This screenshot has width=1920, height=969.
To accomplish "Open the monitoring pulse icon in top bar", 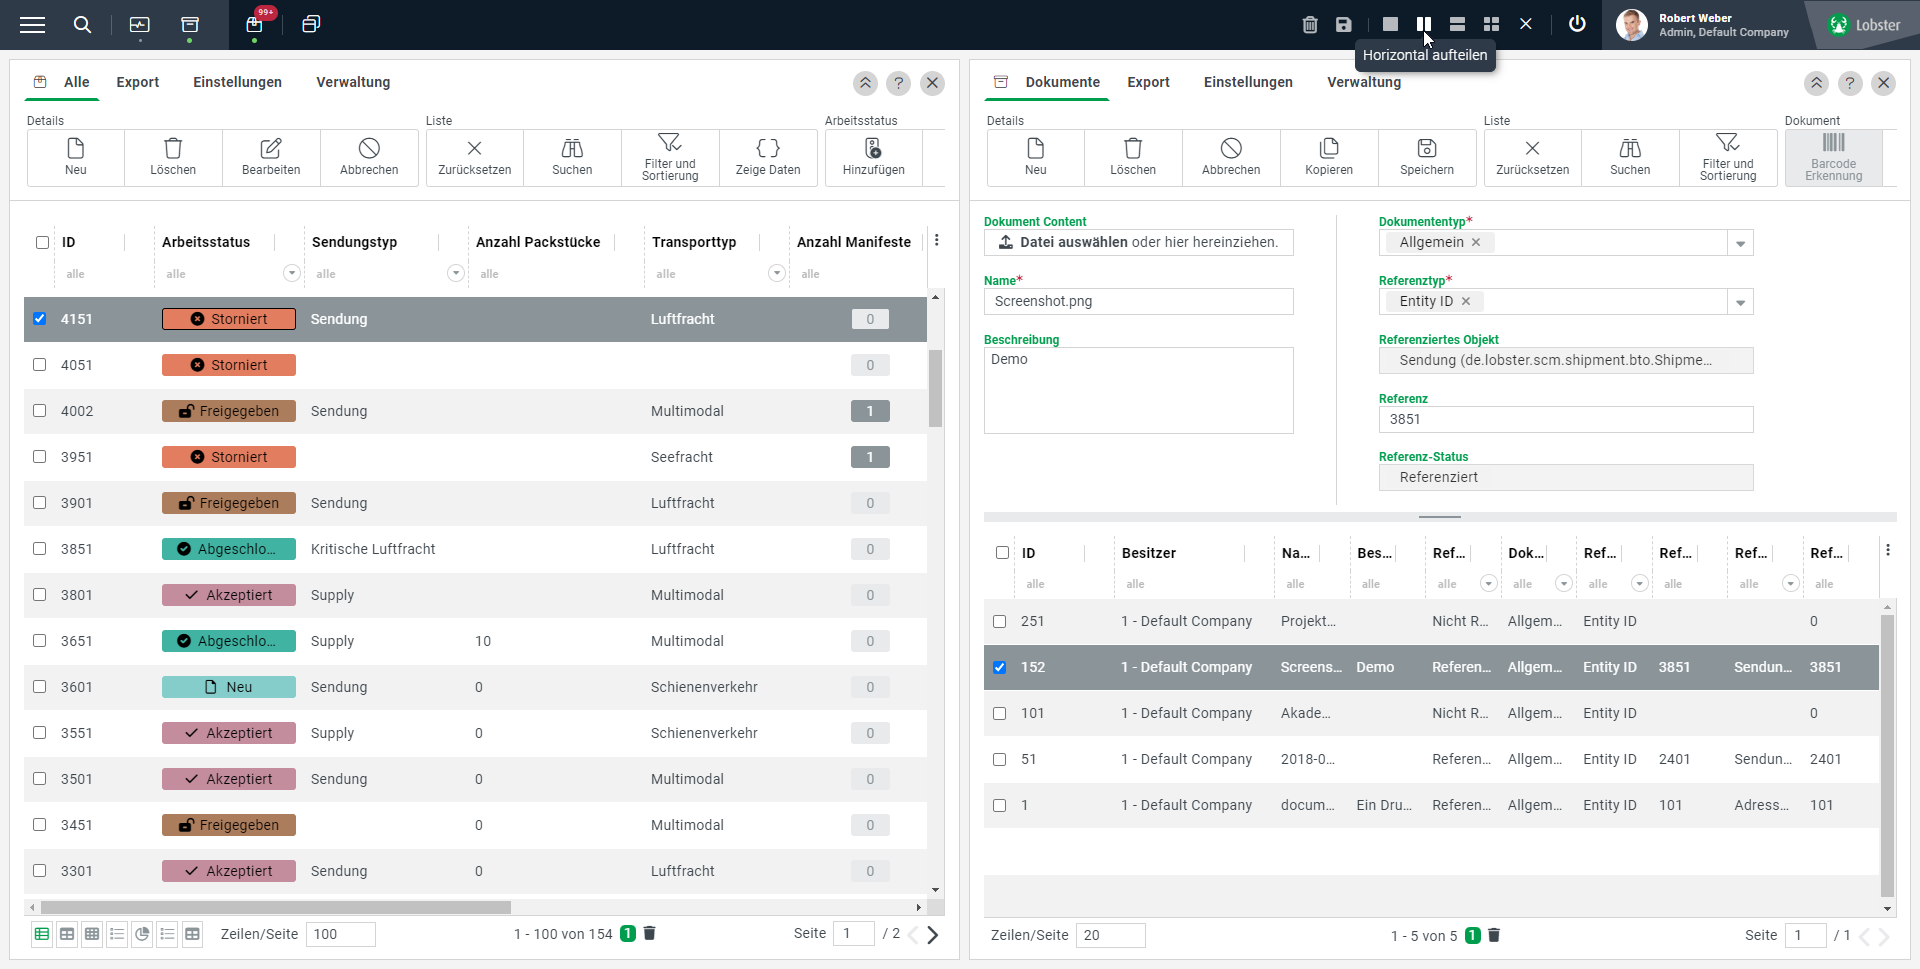I will pos(140,25).
